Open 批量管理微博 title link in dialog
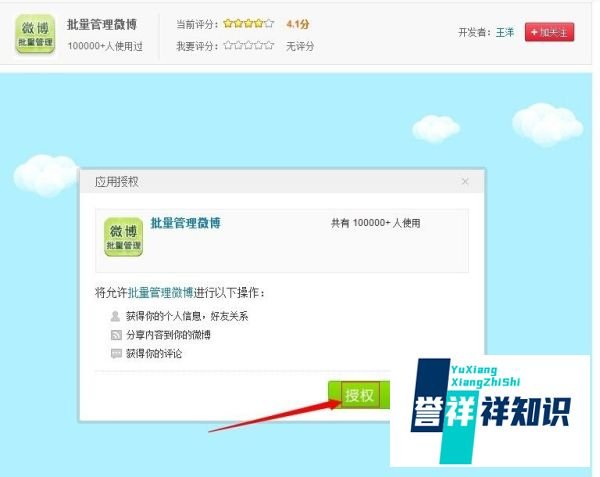600x477 pixels. click(186, 223)
